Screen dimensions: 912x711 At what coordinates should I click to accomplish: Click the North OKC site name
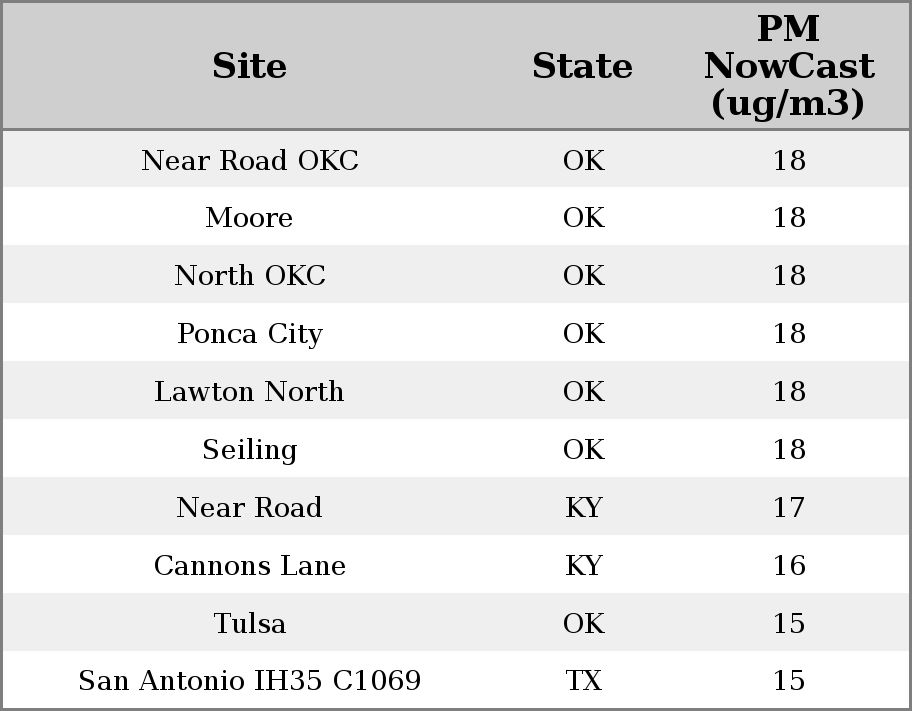tap(249, 276)
